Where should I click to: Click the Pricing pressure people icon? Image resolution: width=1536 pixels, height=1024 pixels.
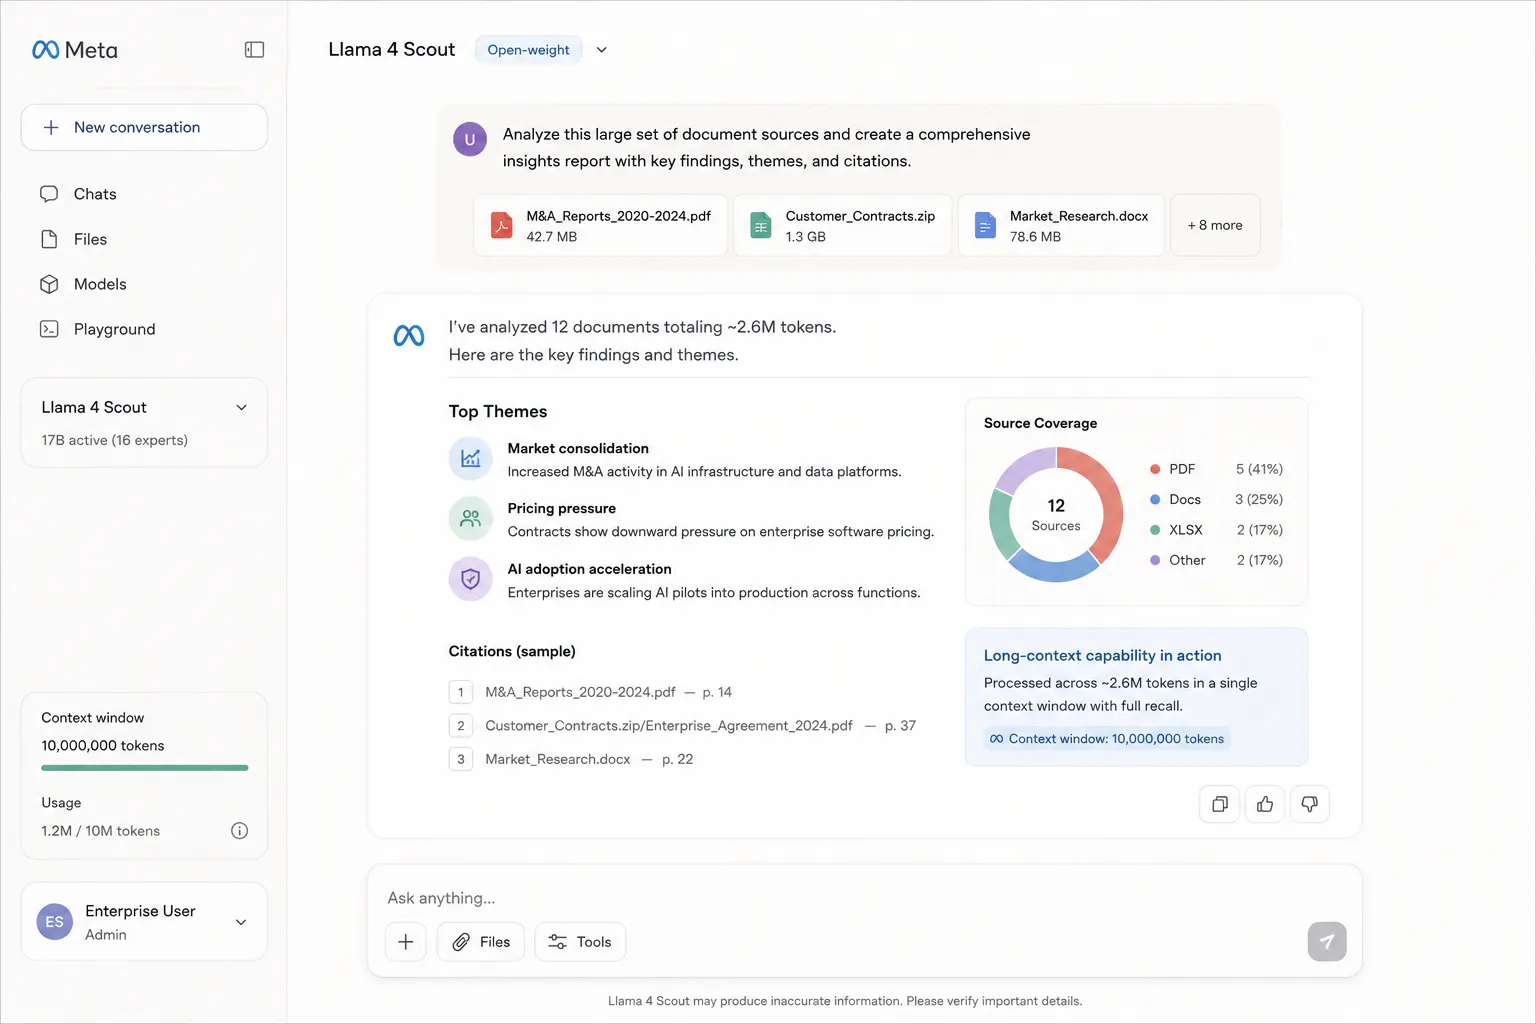[470, 519]
